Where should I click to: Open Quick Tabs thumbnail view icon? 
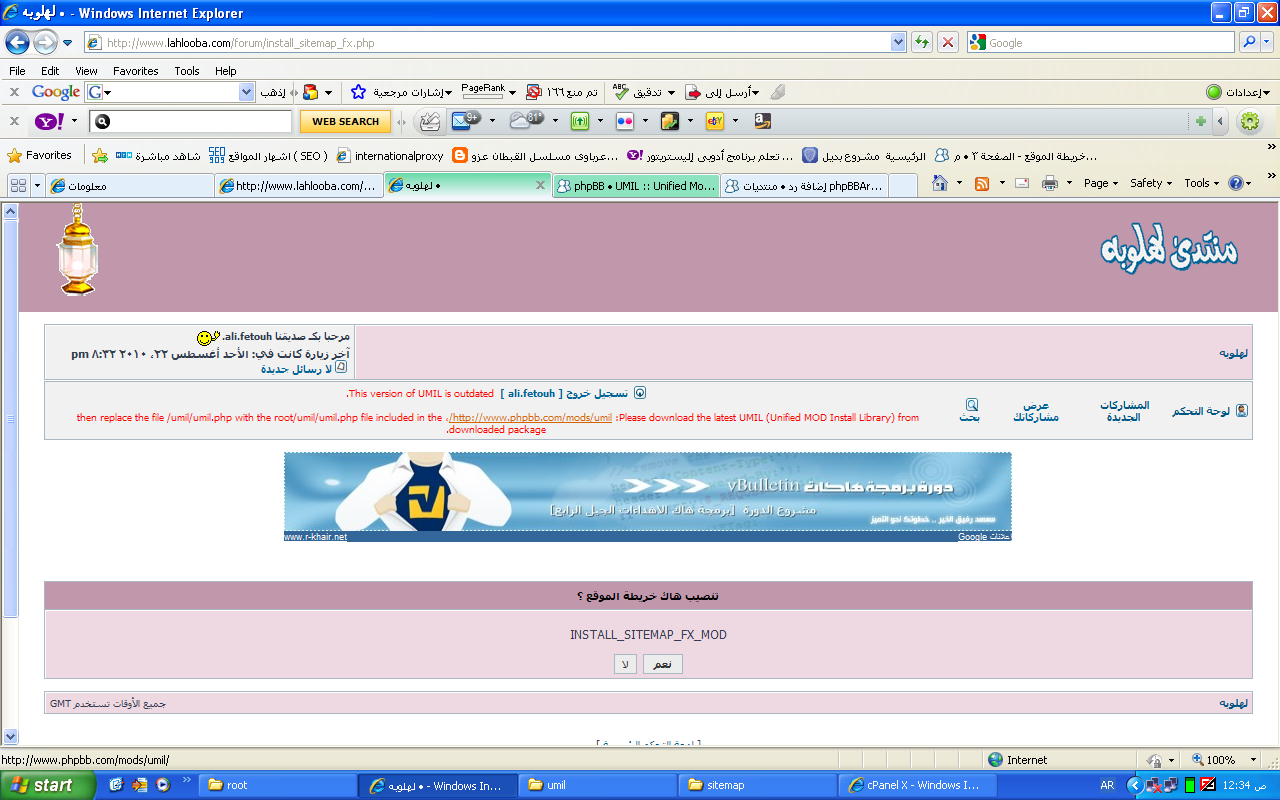point(18,186)
